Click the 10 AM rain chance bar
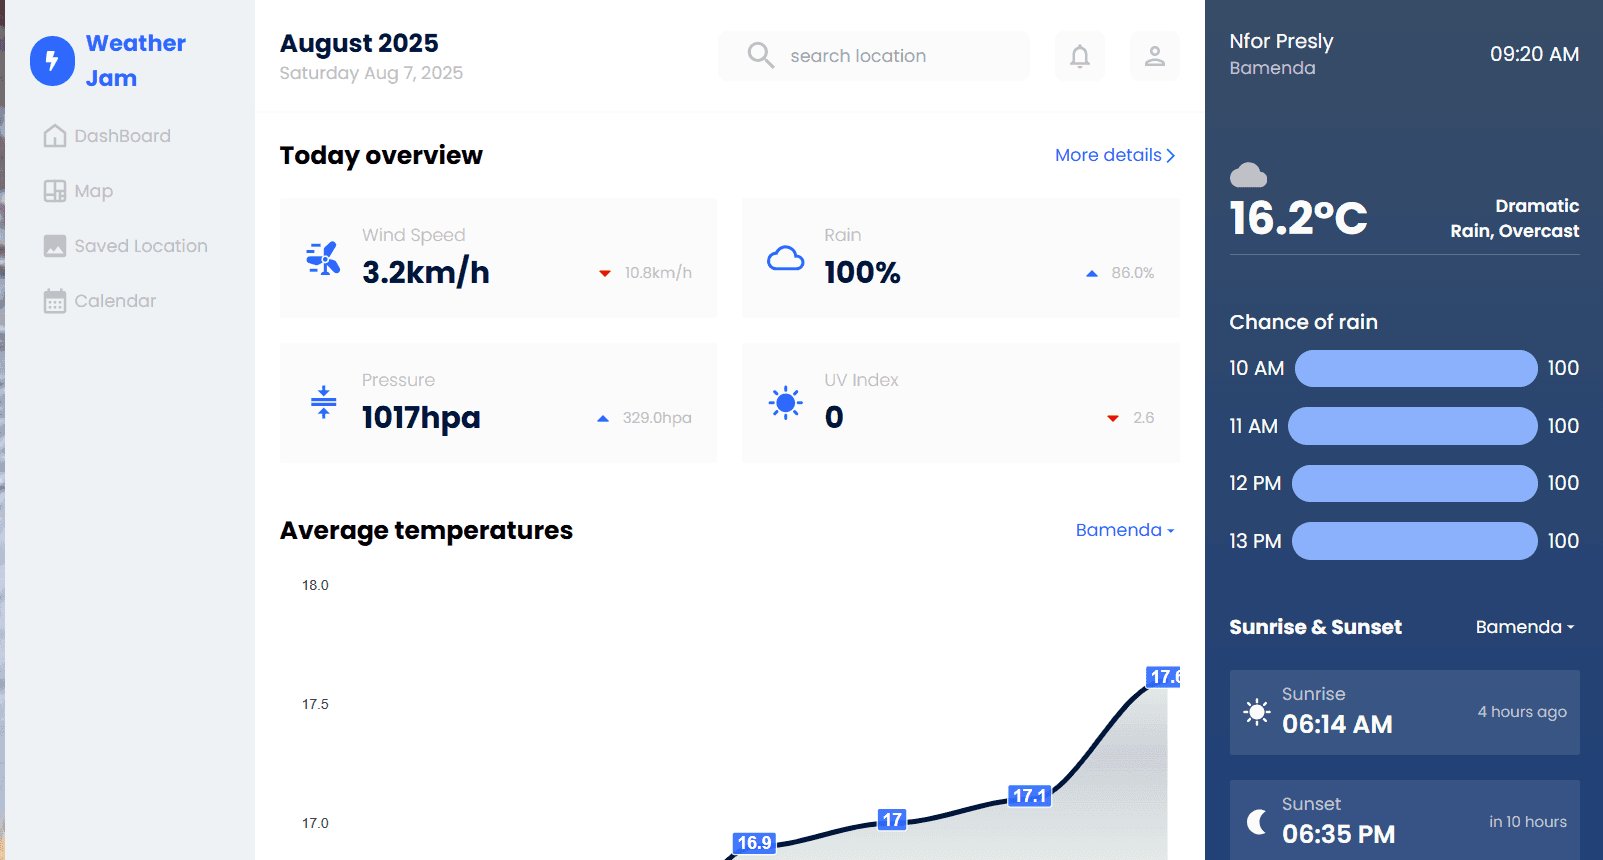 coord(1415,368)
